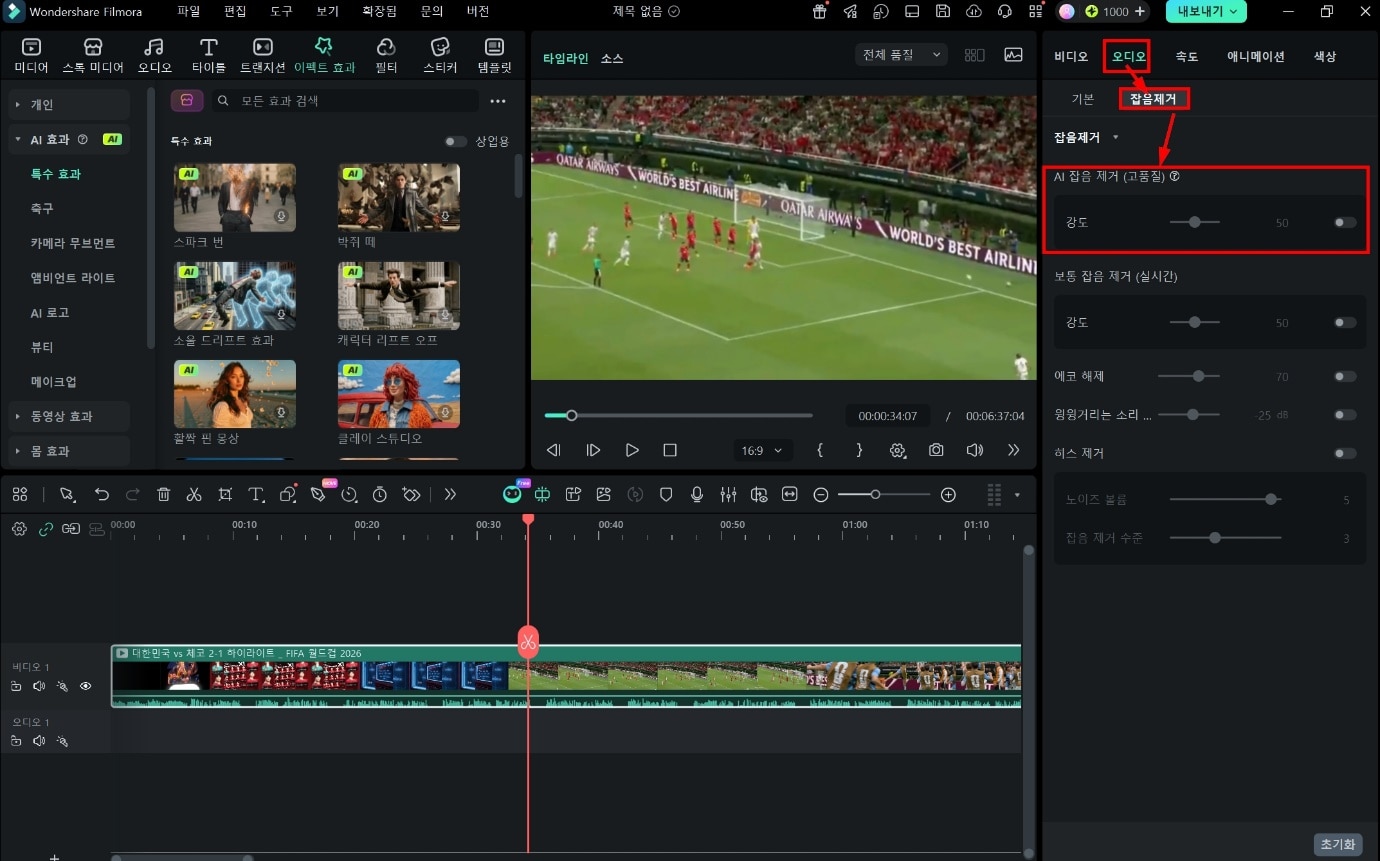Adjust the 에코 해제 slider
Viewport: 1380px width, 861px height.
point(1189,377)
